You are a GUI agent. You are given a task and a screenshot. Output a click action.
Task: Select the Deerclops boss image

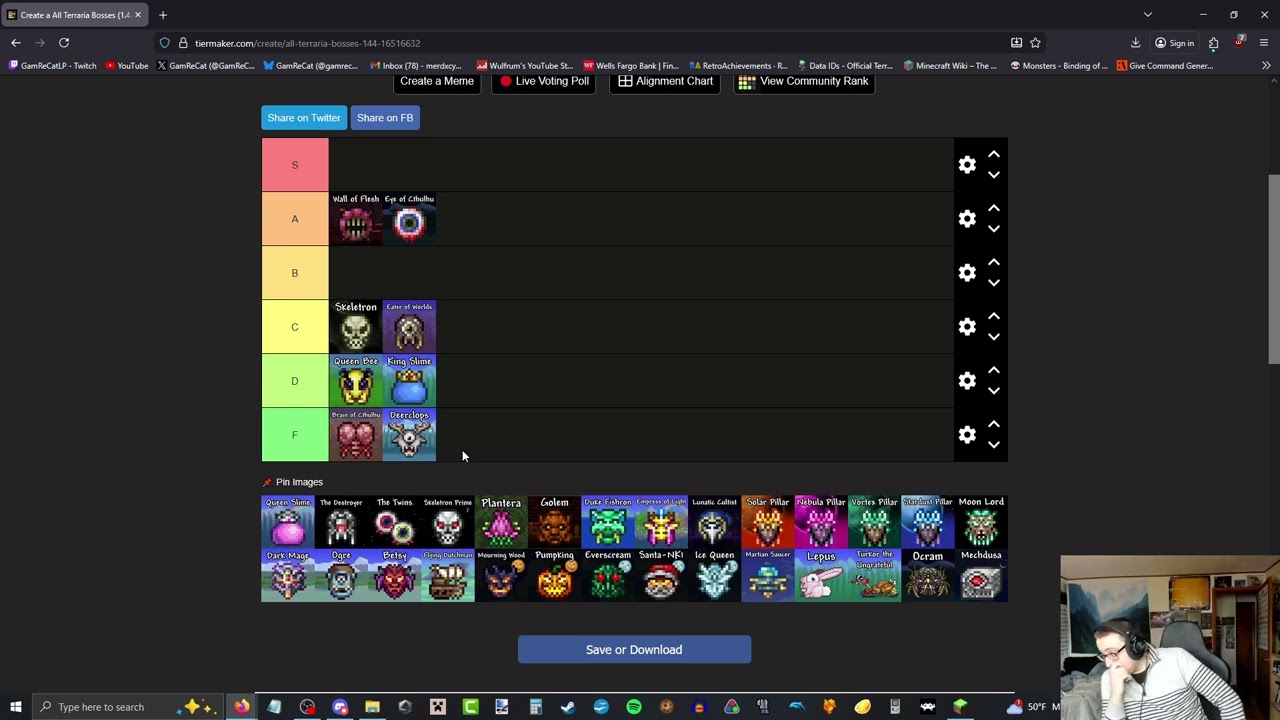pos(409,435)
